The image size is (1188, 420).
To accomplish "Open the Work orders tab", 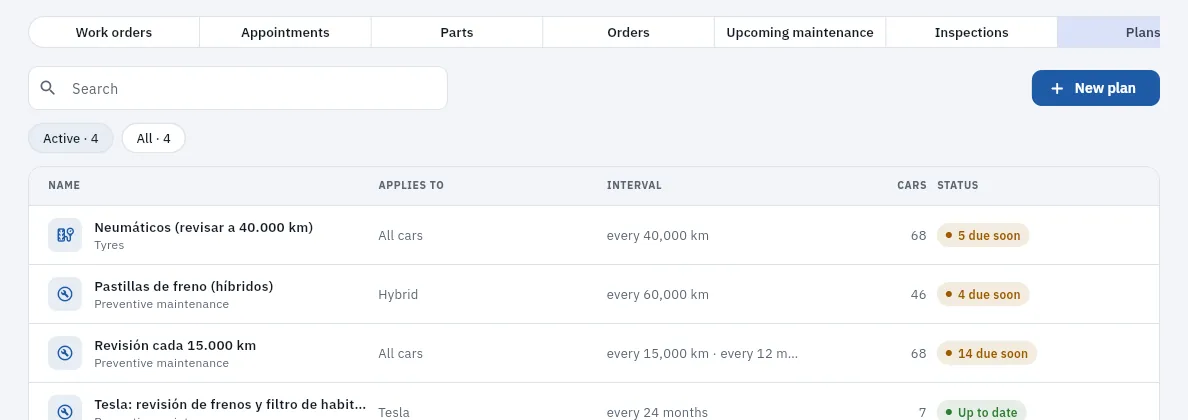I will pyautogui.click(x=114, y=33).
